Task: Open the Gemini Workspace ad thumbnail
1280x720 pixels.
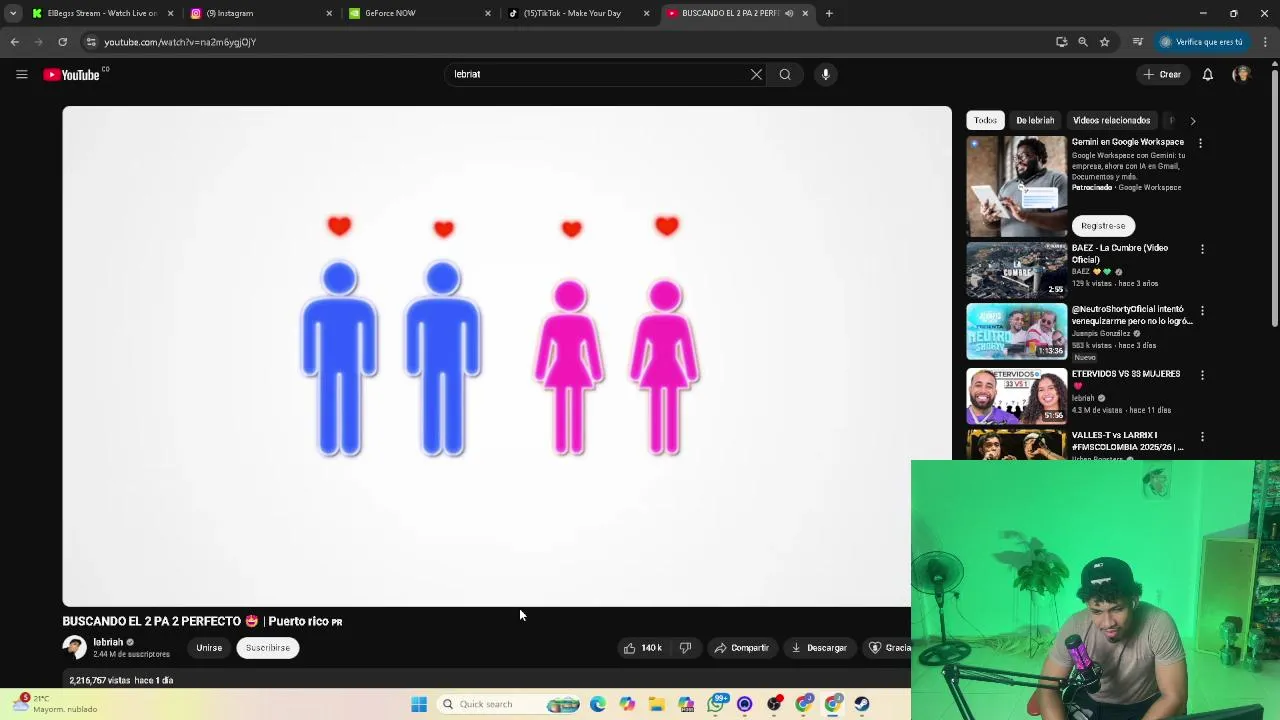Action: click(x=1016, y=186)
